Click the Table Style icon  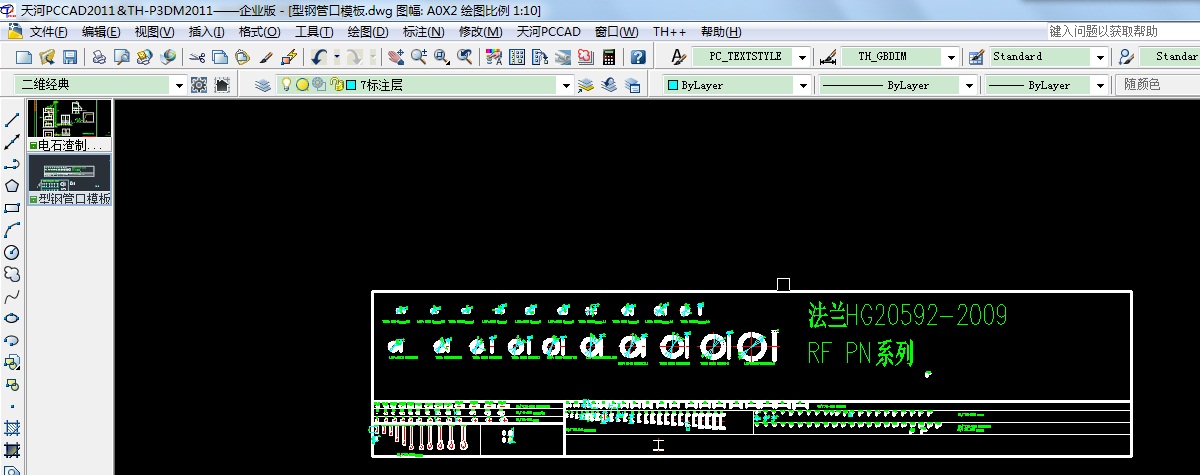976,57
